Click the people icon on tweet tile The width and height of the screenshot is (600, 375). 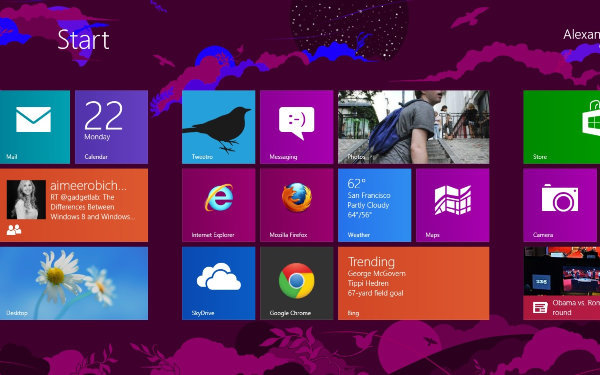pyautogui.click(x=14, y=230)
